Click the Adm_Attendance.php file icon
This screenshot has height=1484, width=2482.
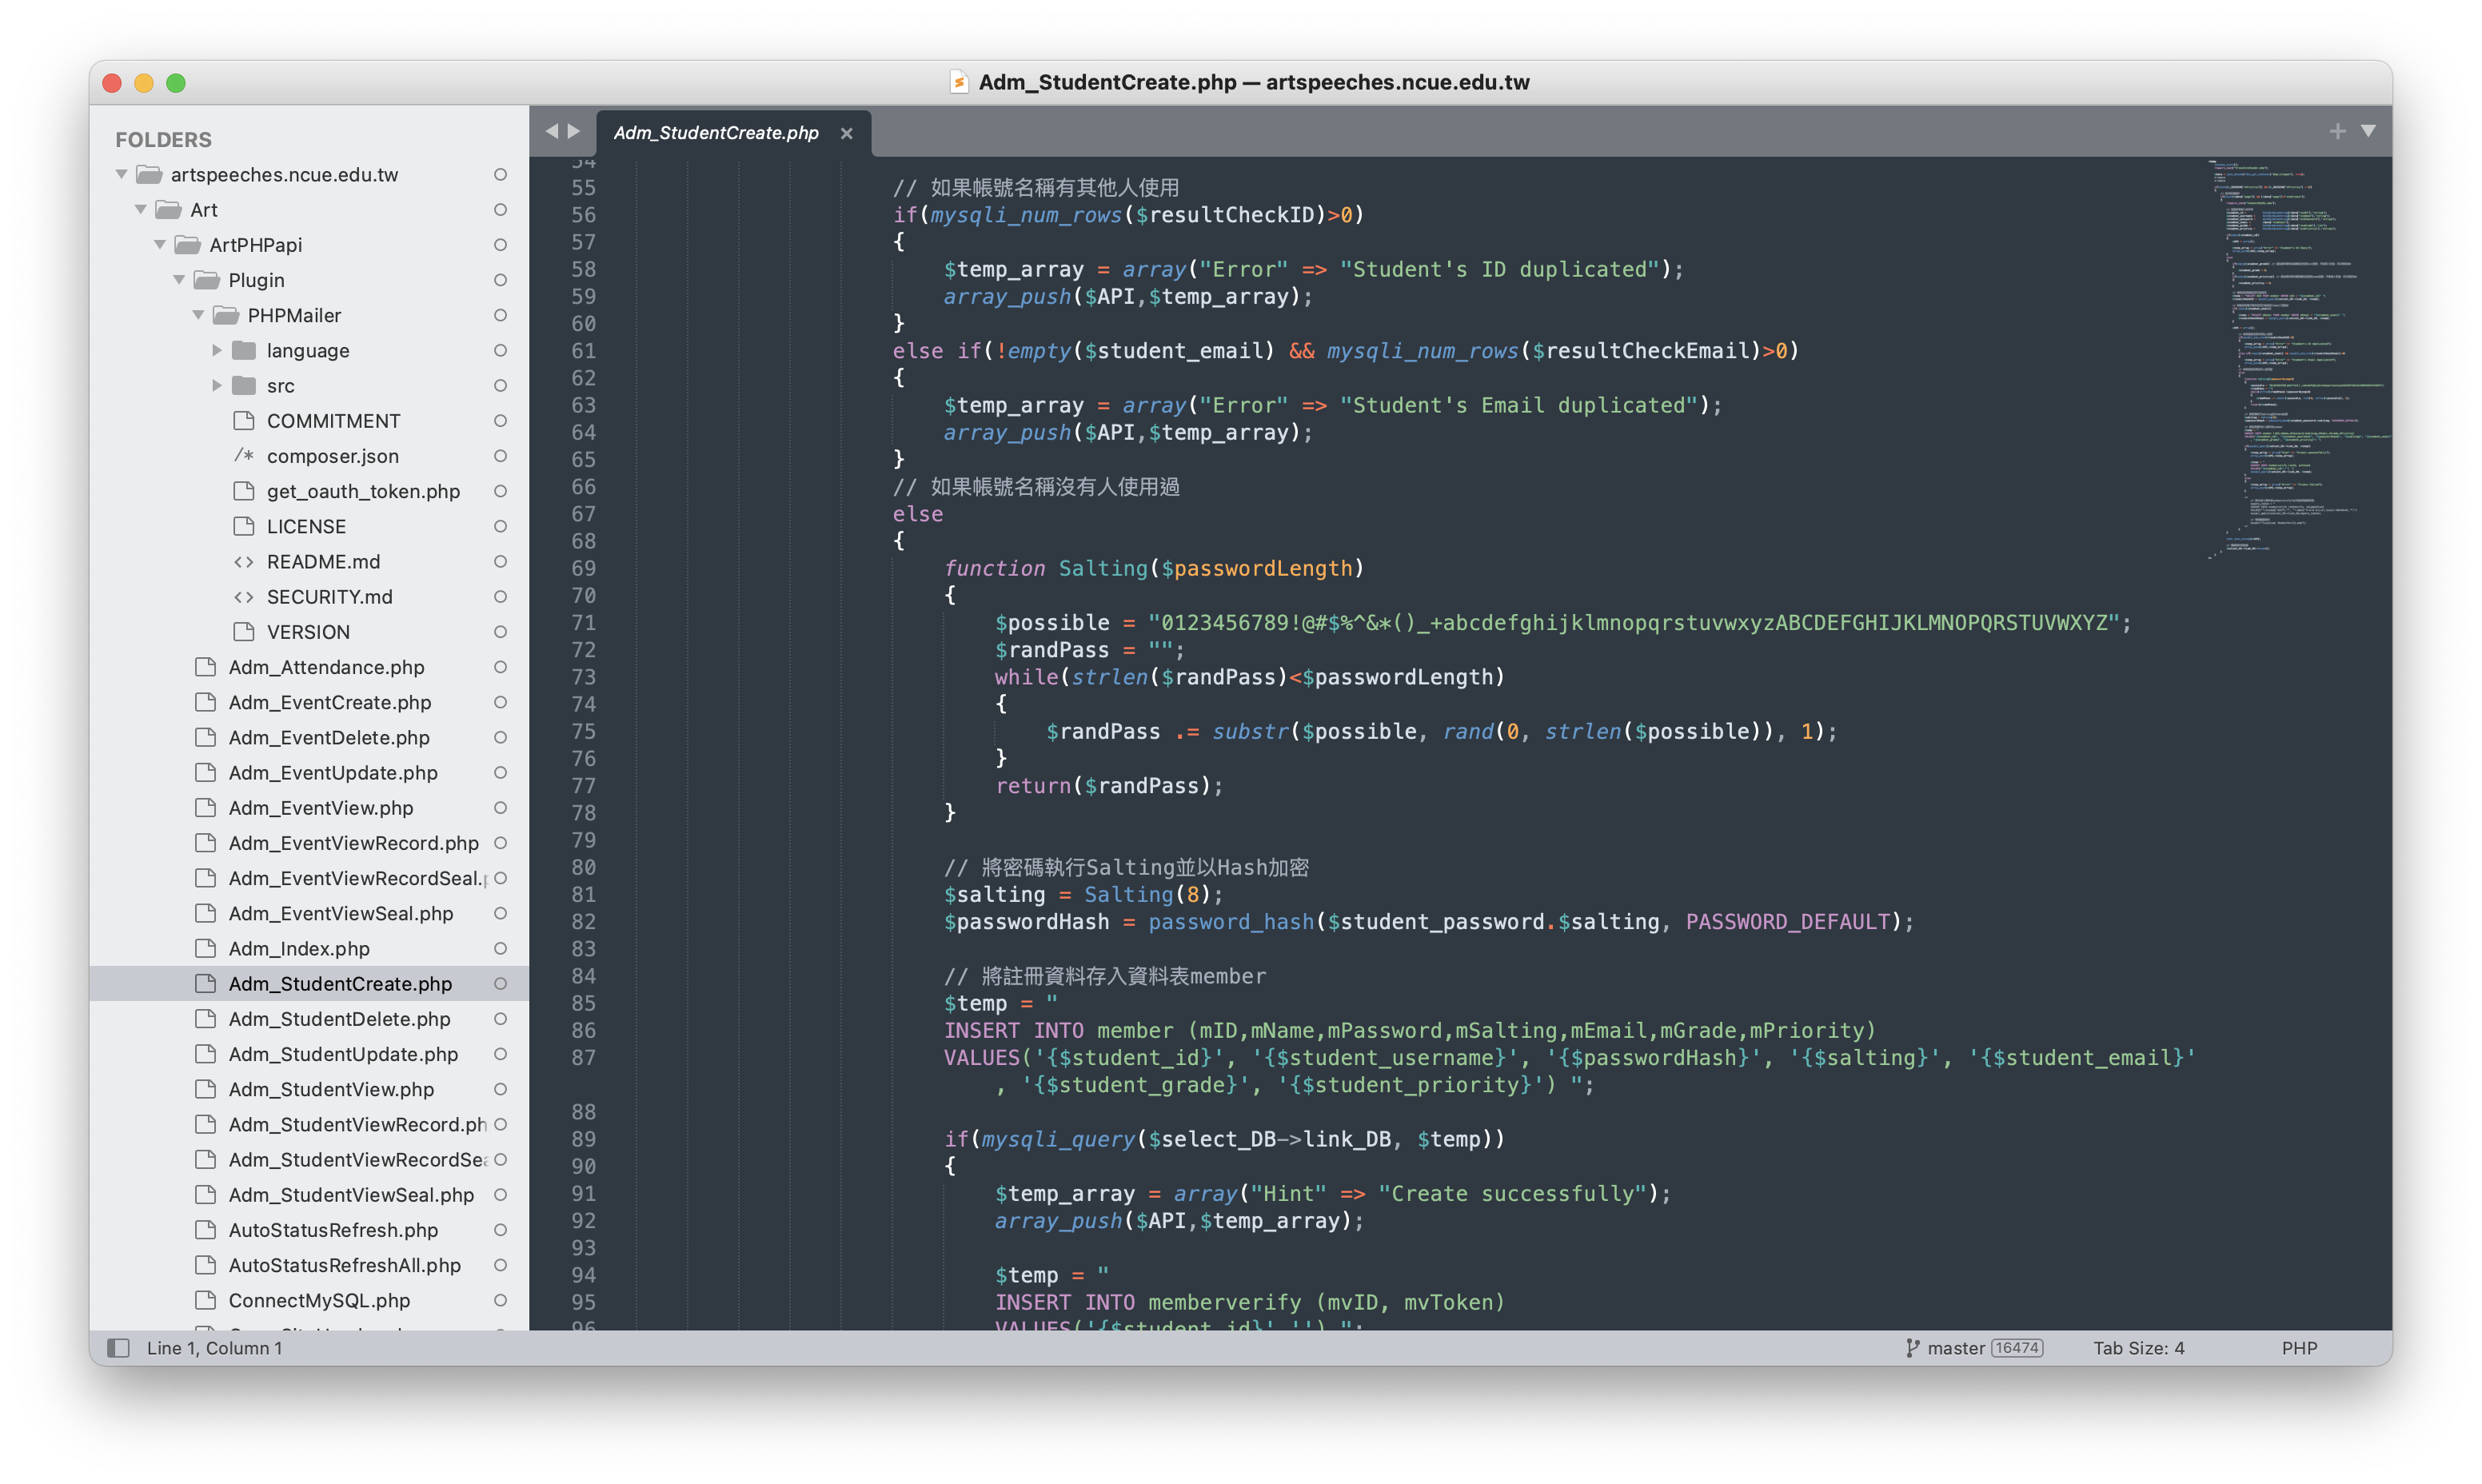(206, 666)
